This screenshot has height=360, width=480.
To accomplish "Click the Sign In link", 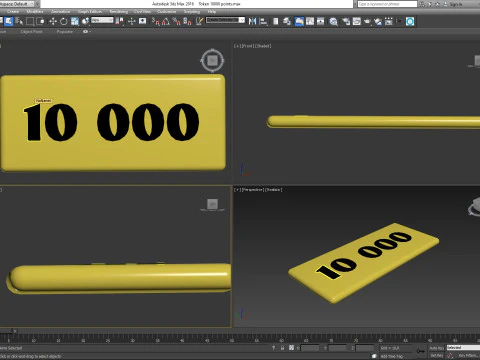I will coord(455,4).
